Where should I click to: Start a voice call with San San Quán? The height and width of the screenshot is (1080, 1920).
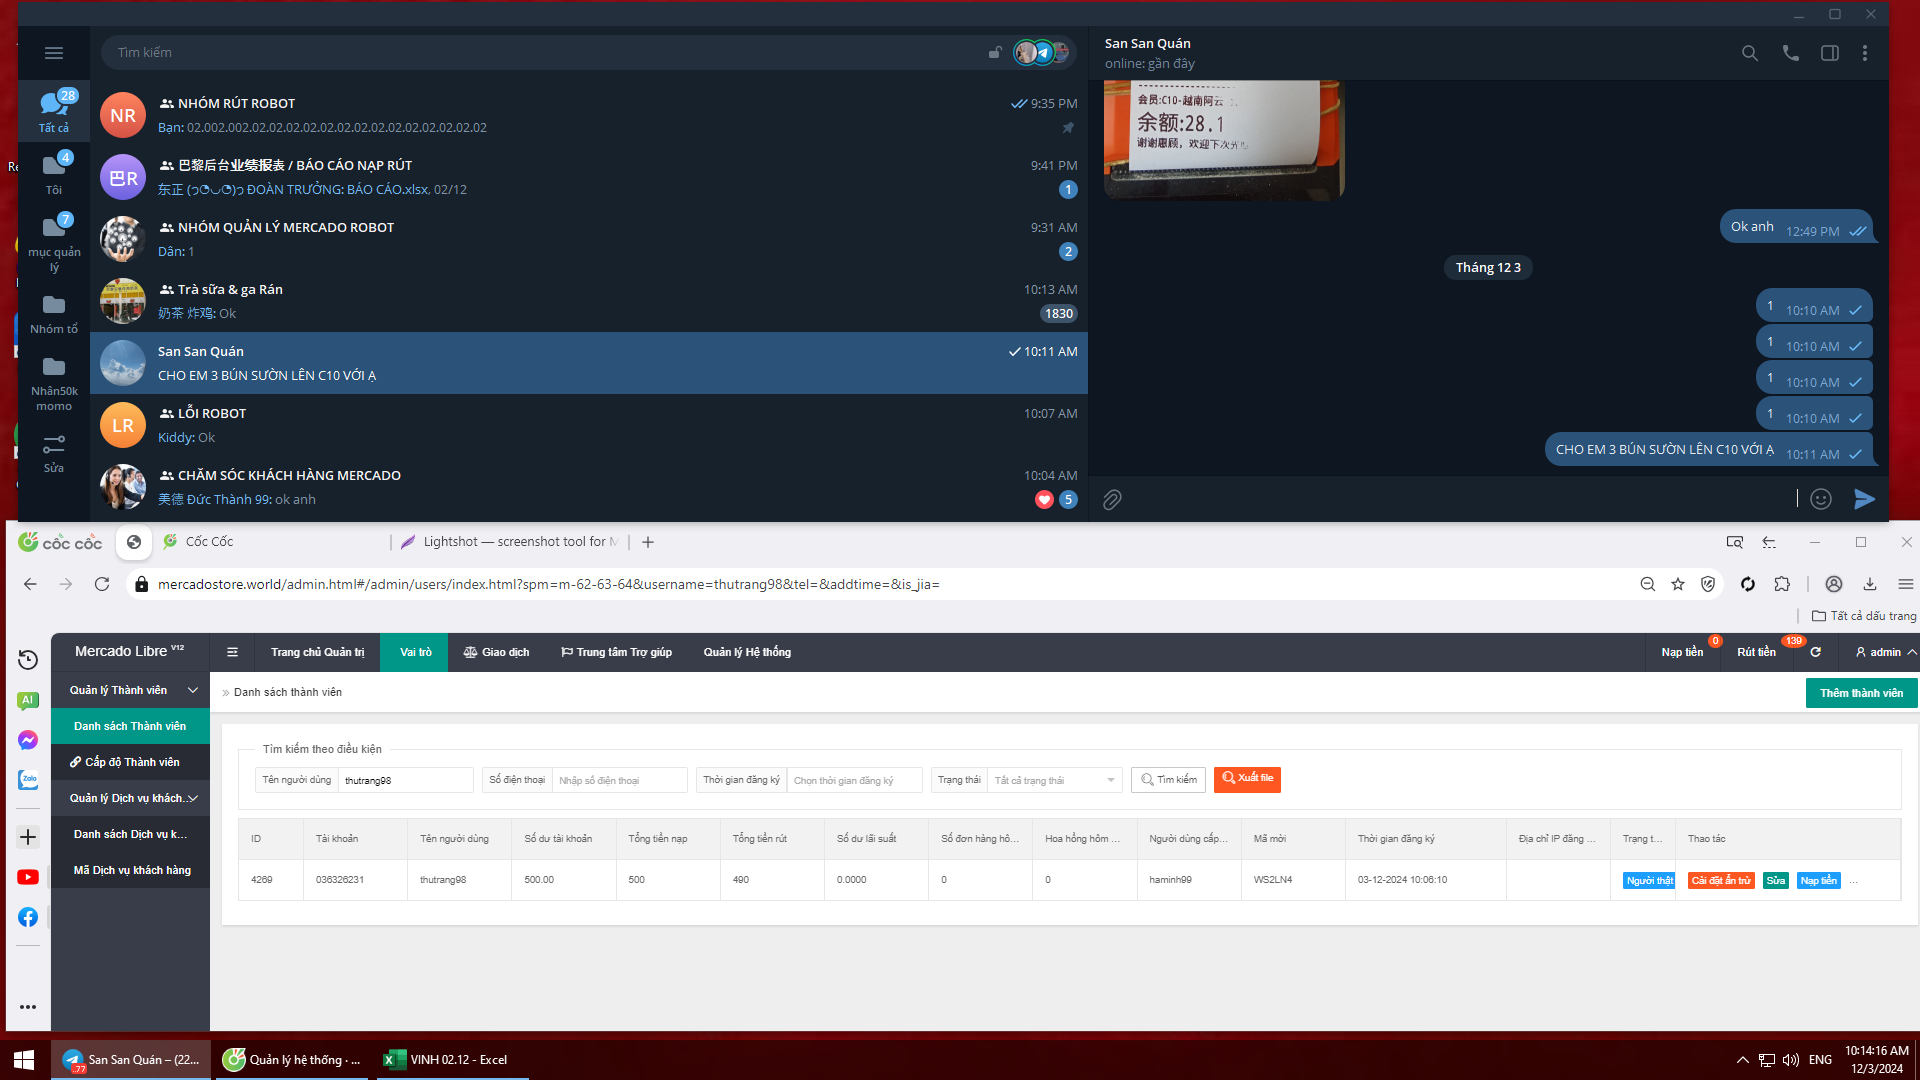(x=1790, y=53)
